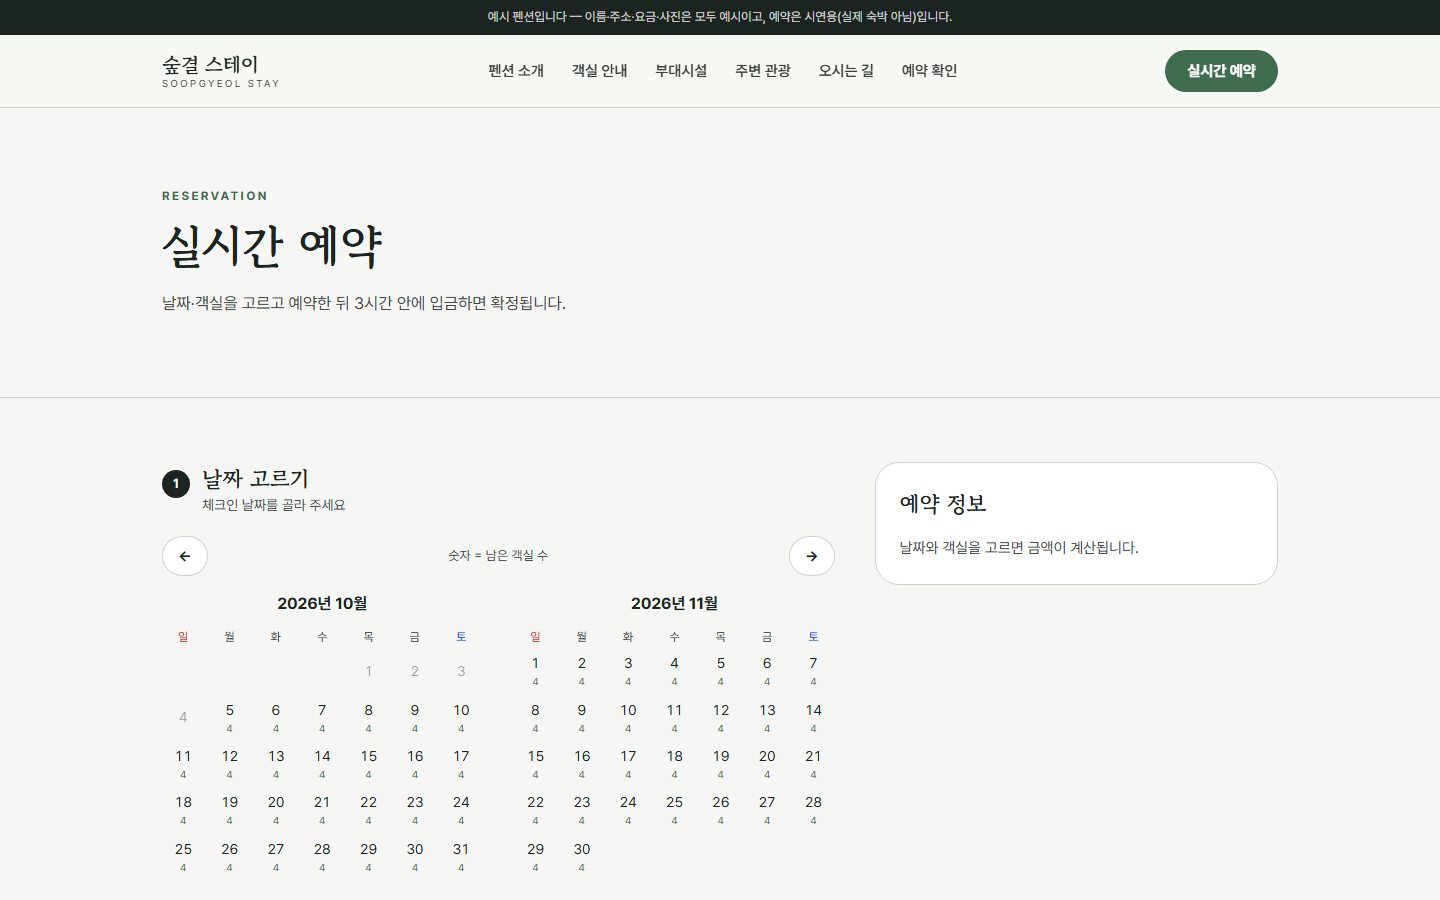
Task: Select October 15 on the calendar
Action: coord(369,763)
